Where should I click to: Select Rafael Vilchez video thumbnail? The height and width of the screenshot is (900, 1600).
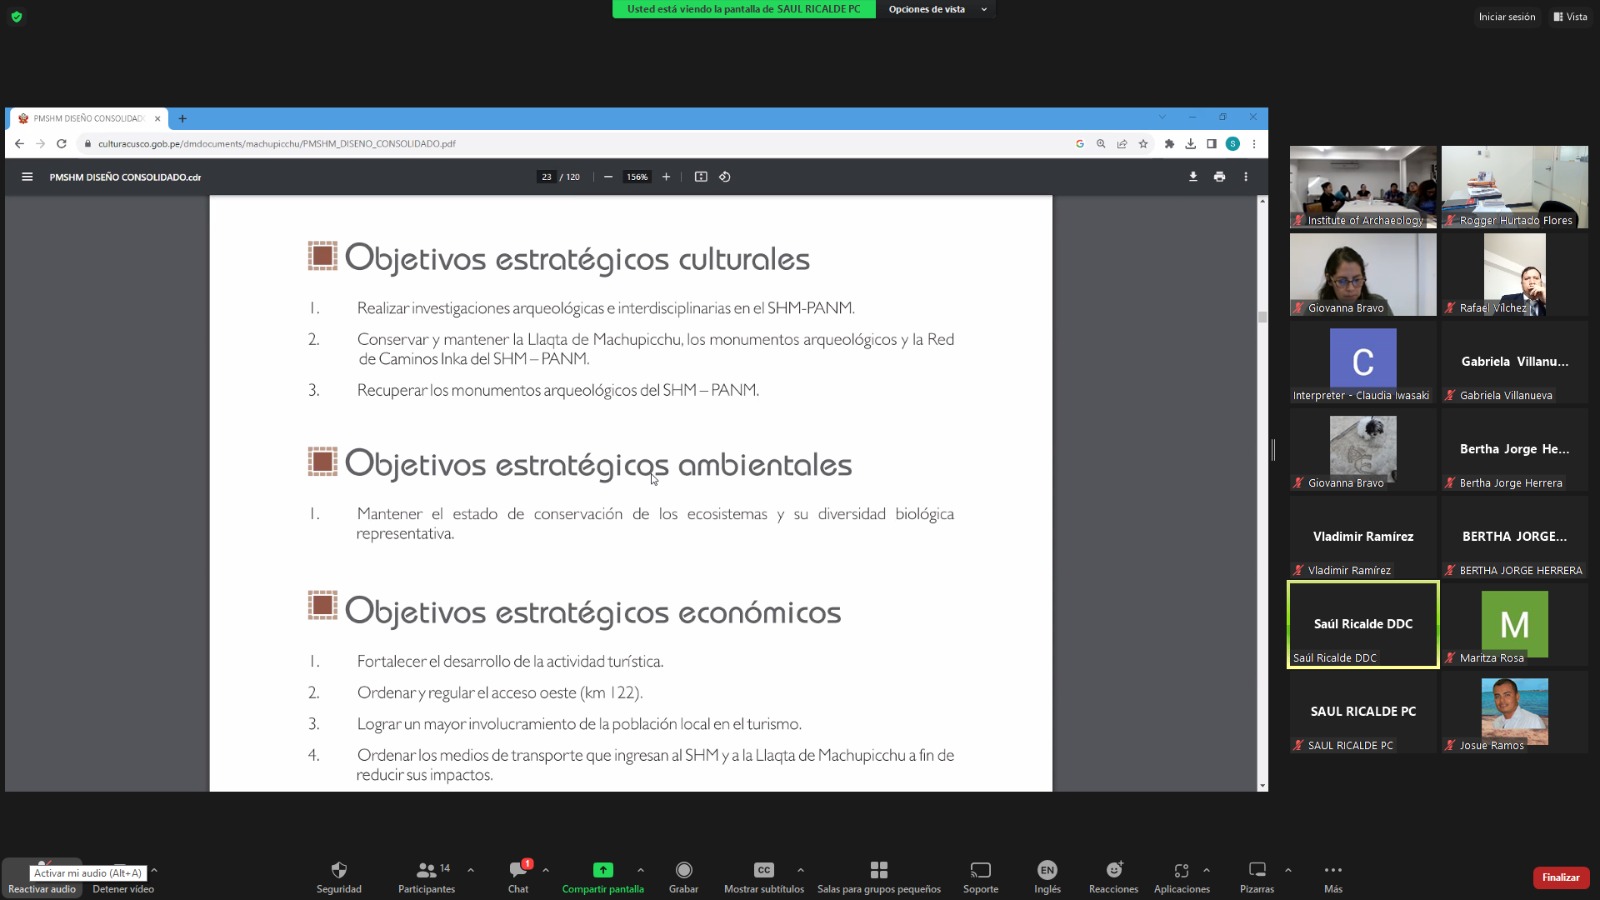[x=1515, y=275]
